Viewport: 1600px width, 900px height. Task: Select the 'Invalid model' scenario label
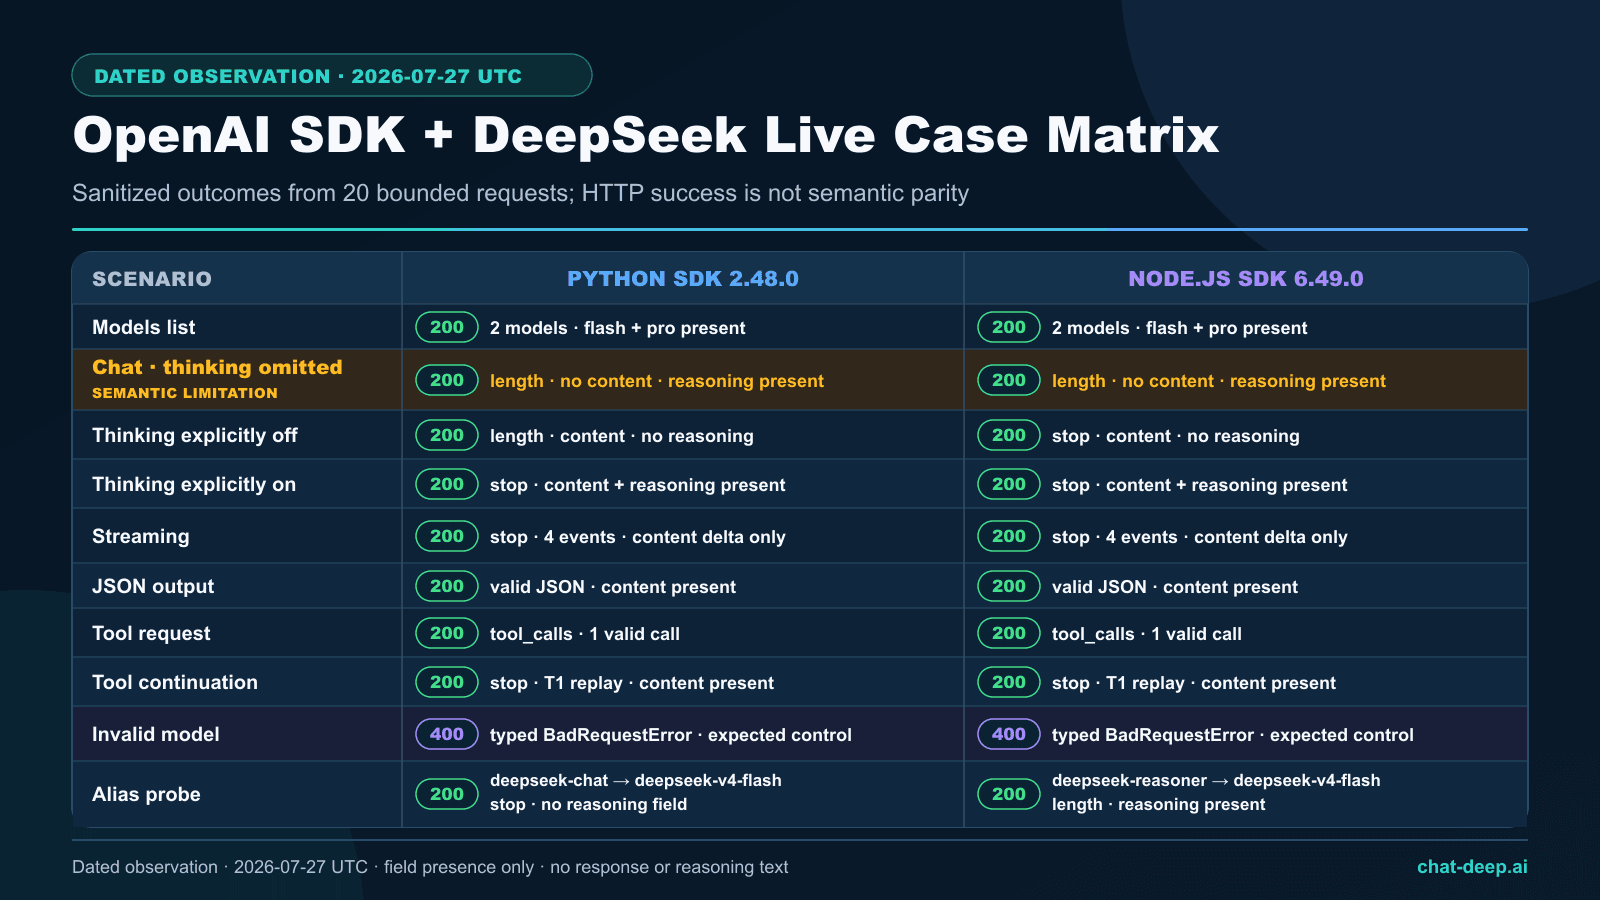156,735
